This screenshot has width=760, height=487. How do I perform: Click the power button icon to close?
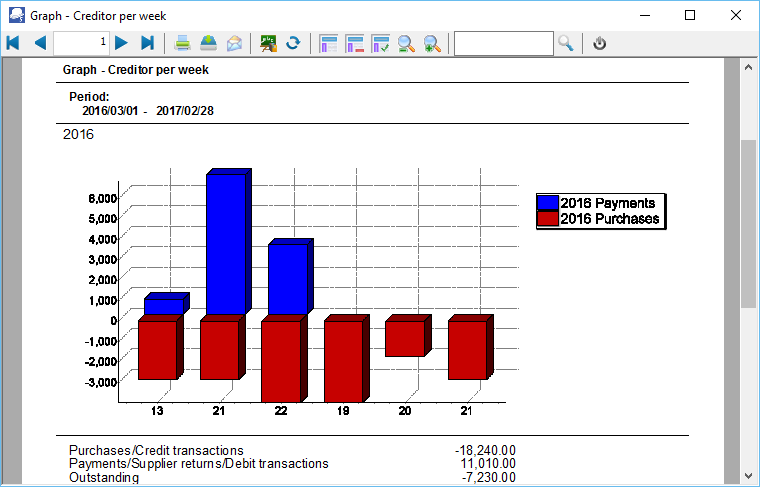click(x=600, y=43)
